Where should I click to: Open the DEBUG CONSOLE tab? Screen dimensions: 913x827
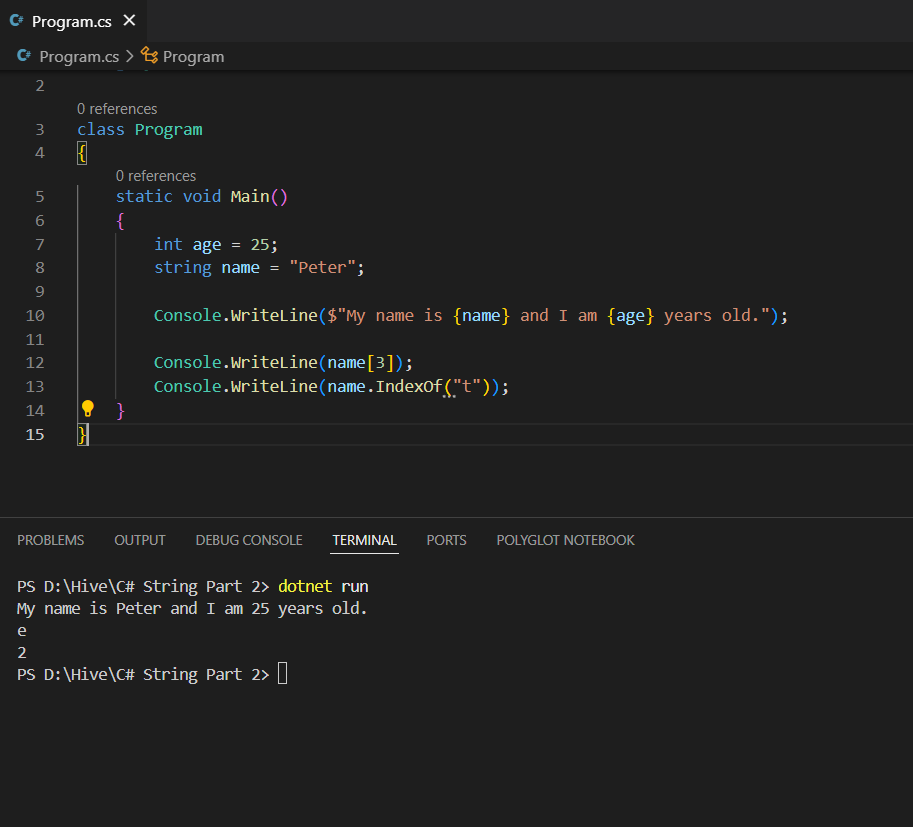(249, 540)
